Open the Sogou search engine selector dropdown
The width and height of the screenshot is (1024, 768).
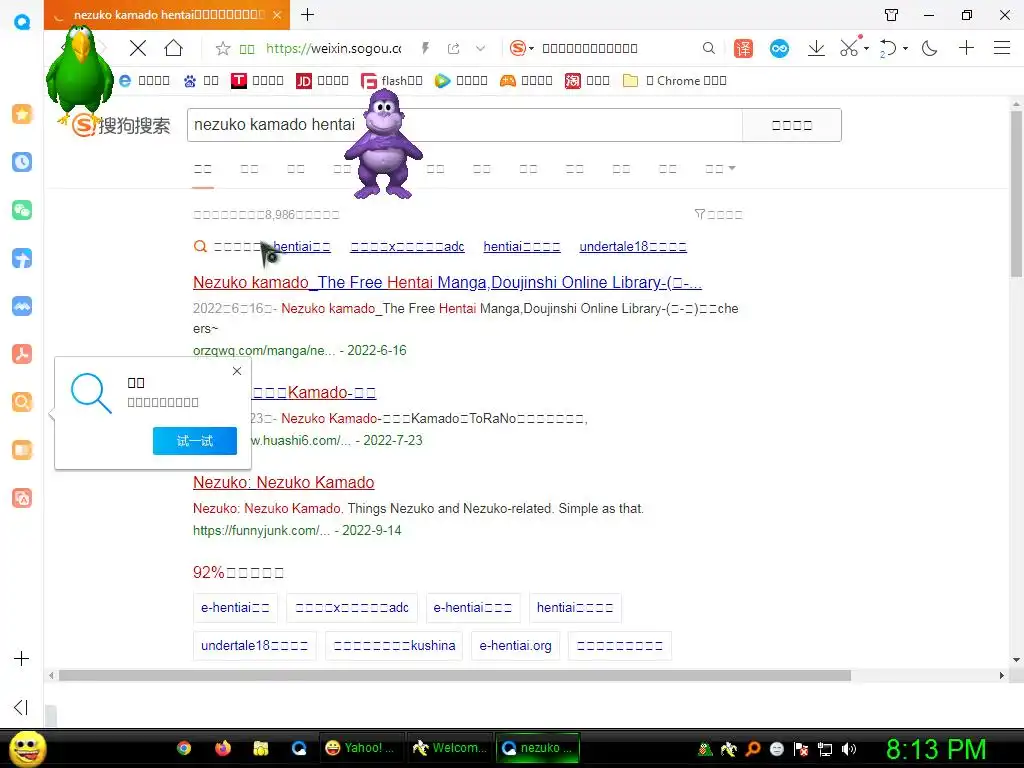pos(522,48)
